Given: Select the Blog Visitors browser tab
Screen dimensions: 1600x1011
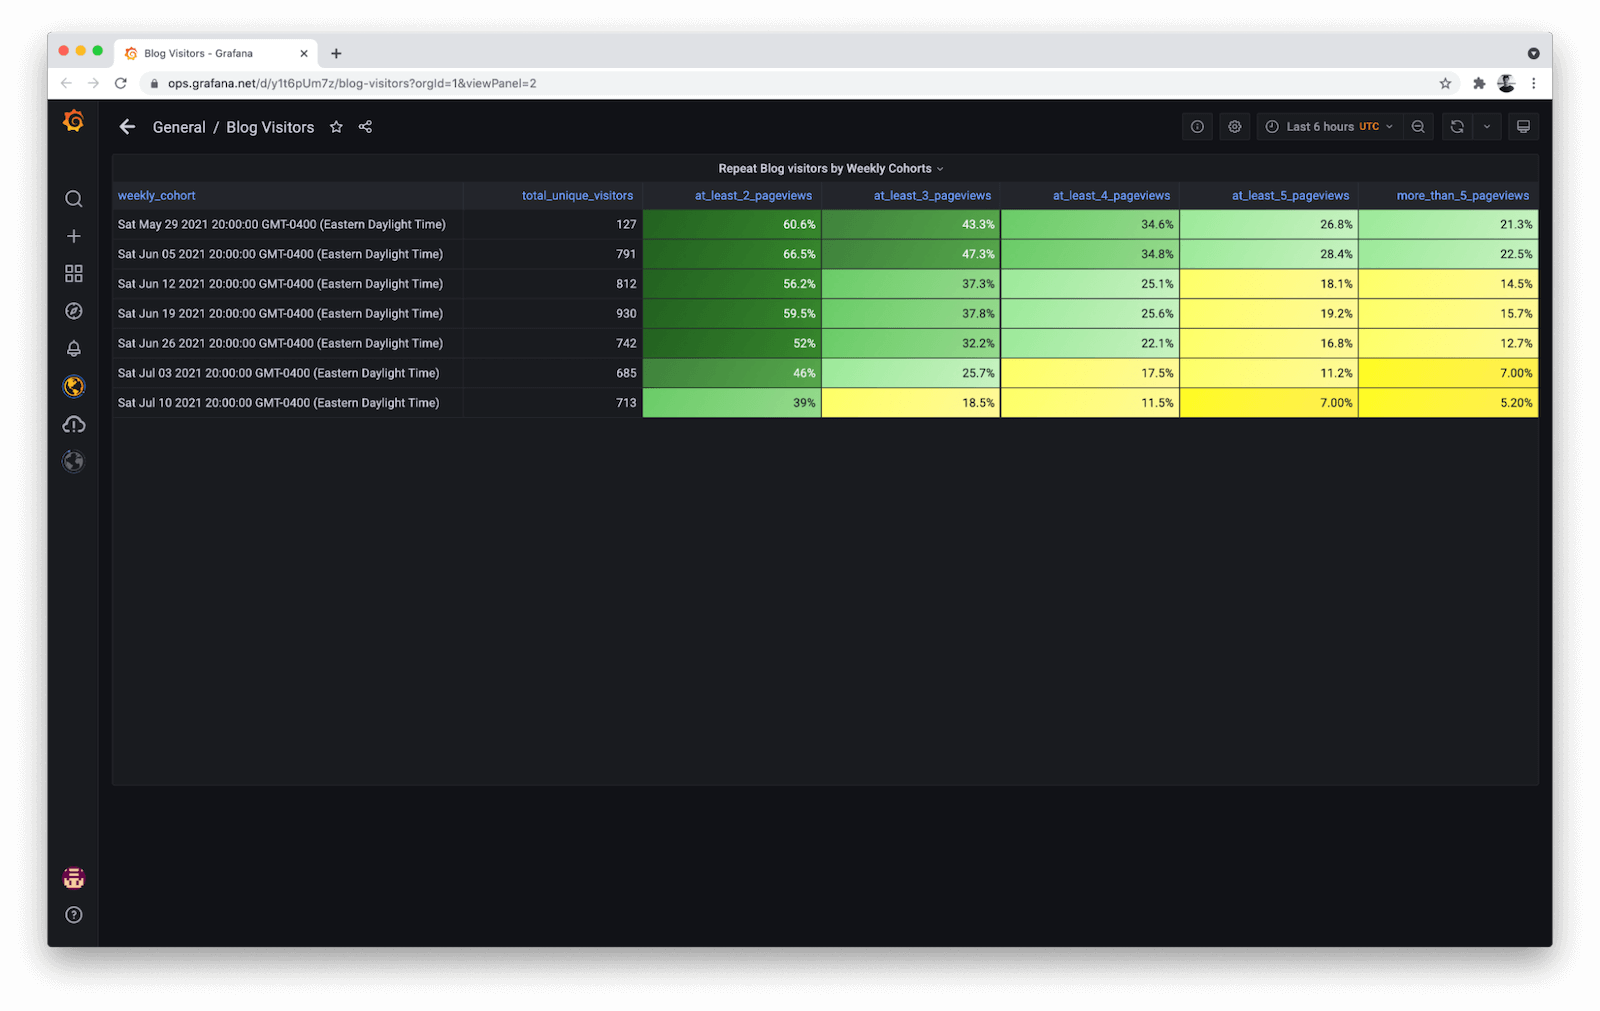Looking at the screenshot, I should [200, 53].
